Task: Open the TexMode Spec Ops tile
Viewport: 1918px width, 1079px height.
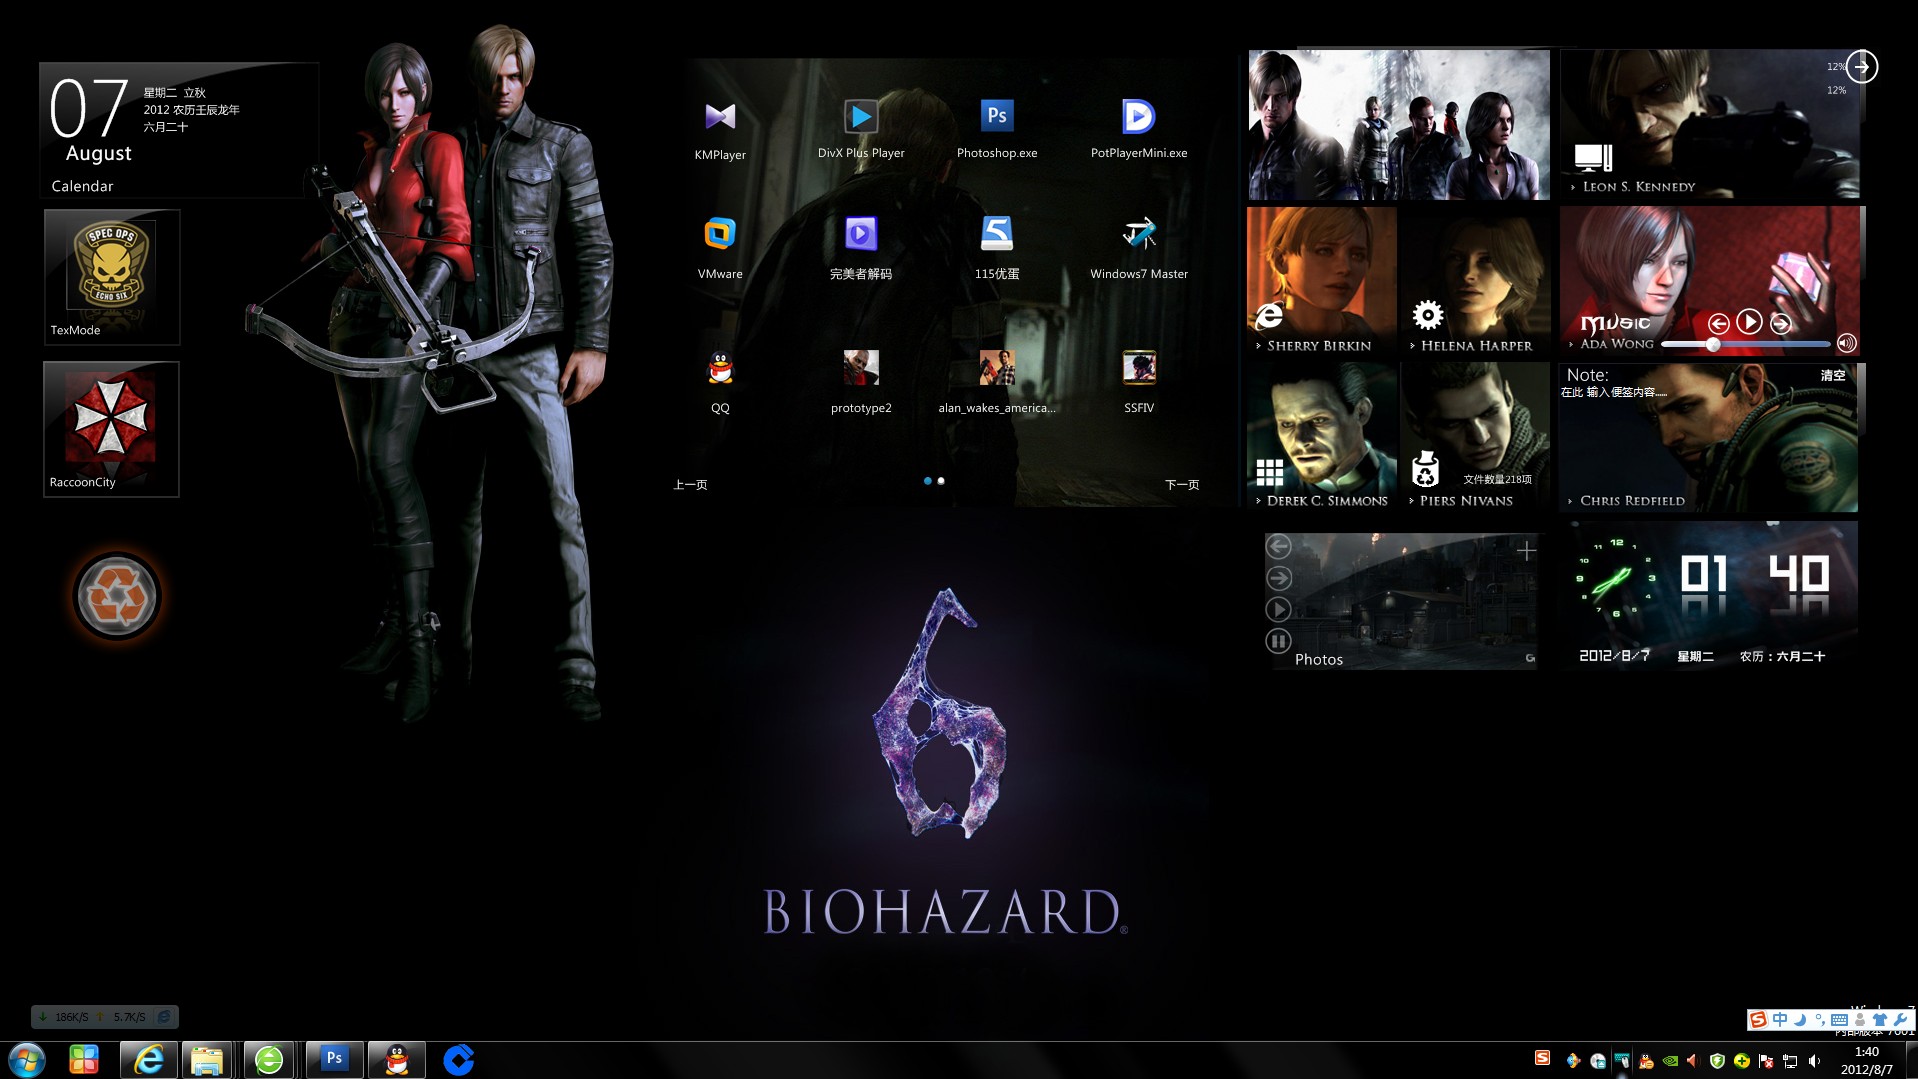Action: (112, 277)
